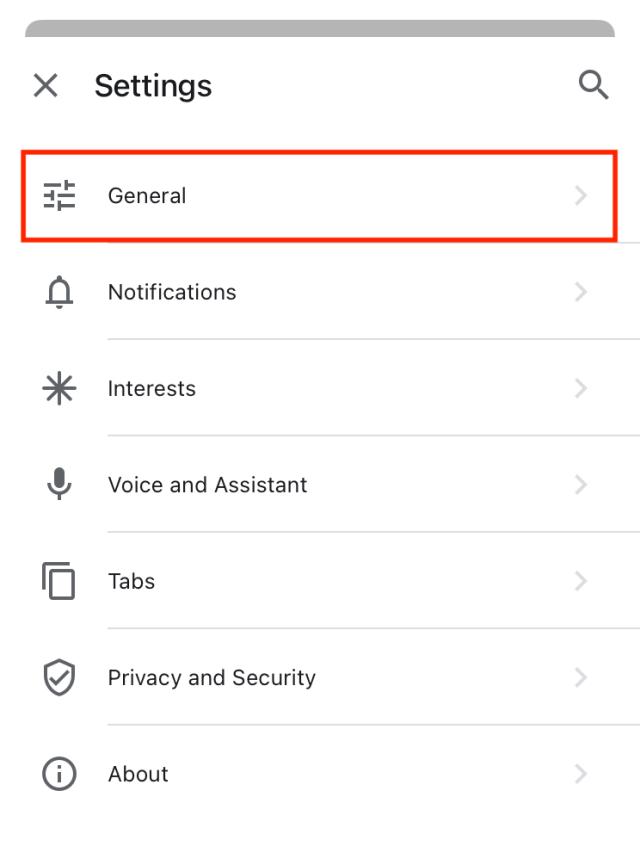
Task: Expand the General row chevron
Action: coord(581,196)
